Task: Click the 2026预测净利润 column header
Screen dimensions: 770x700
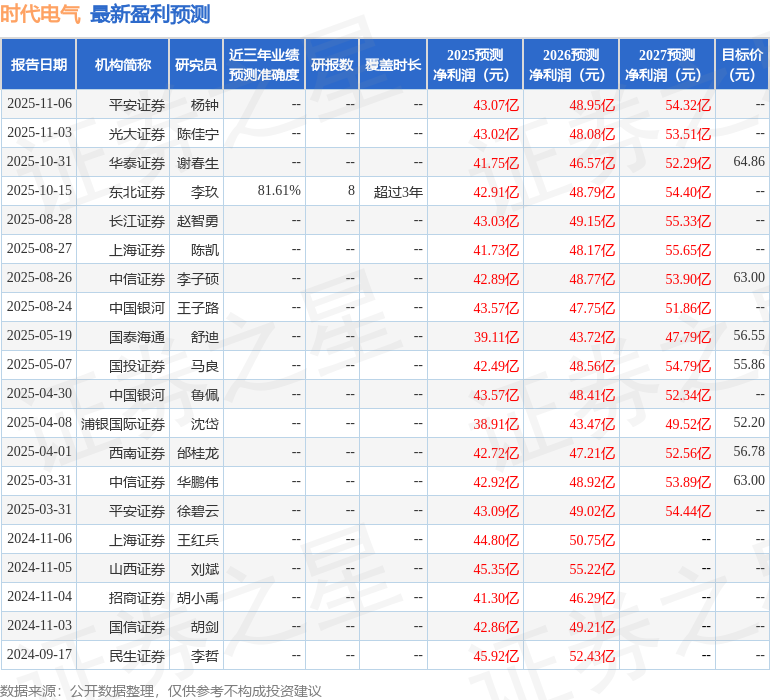Action: [571, 65]
